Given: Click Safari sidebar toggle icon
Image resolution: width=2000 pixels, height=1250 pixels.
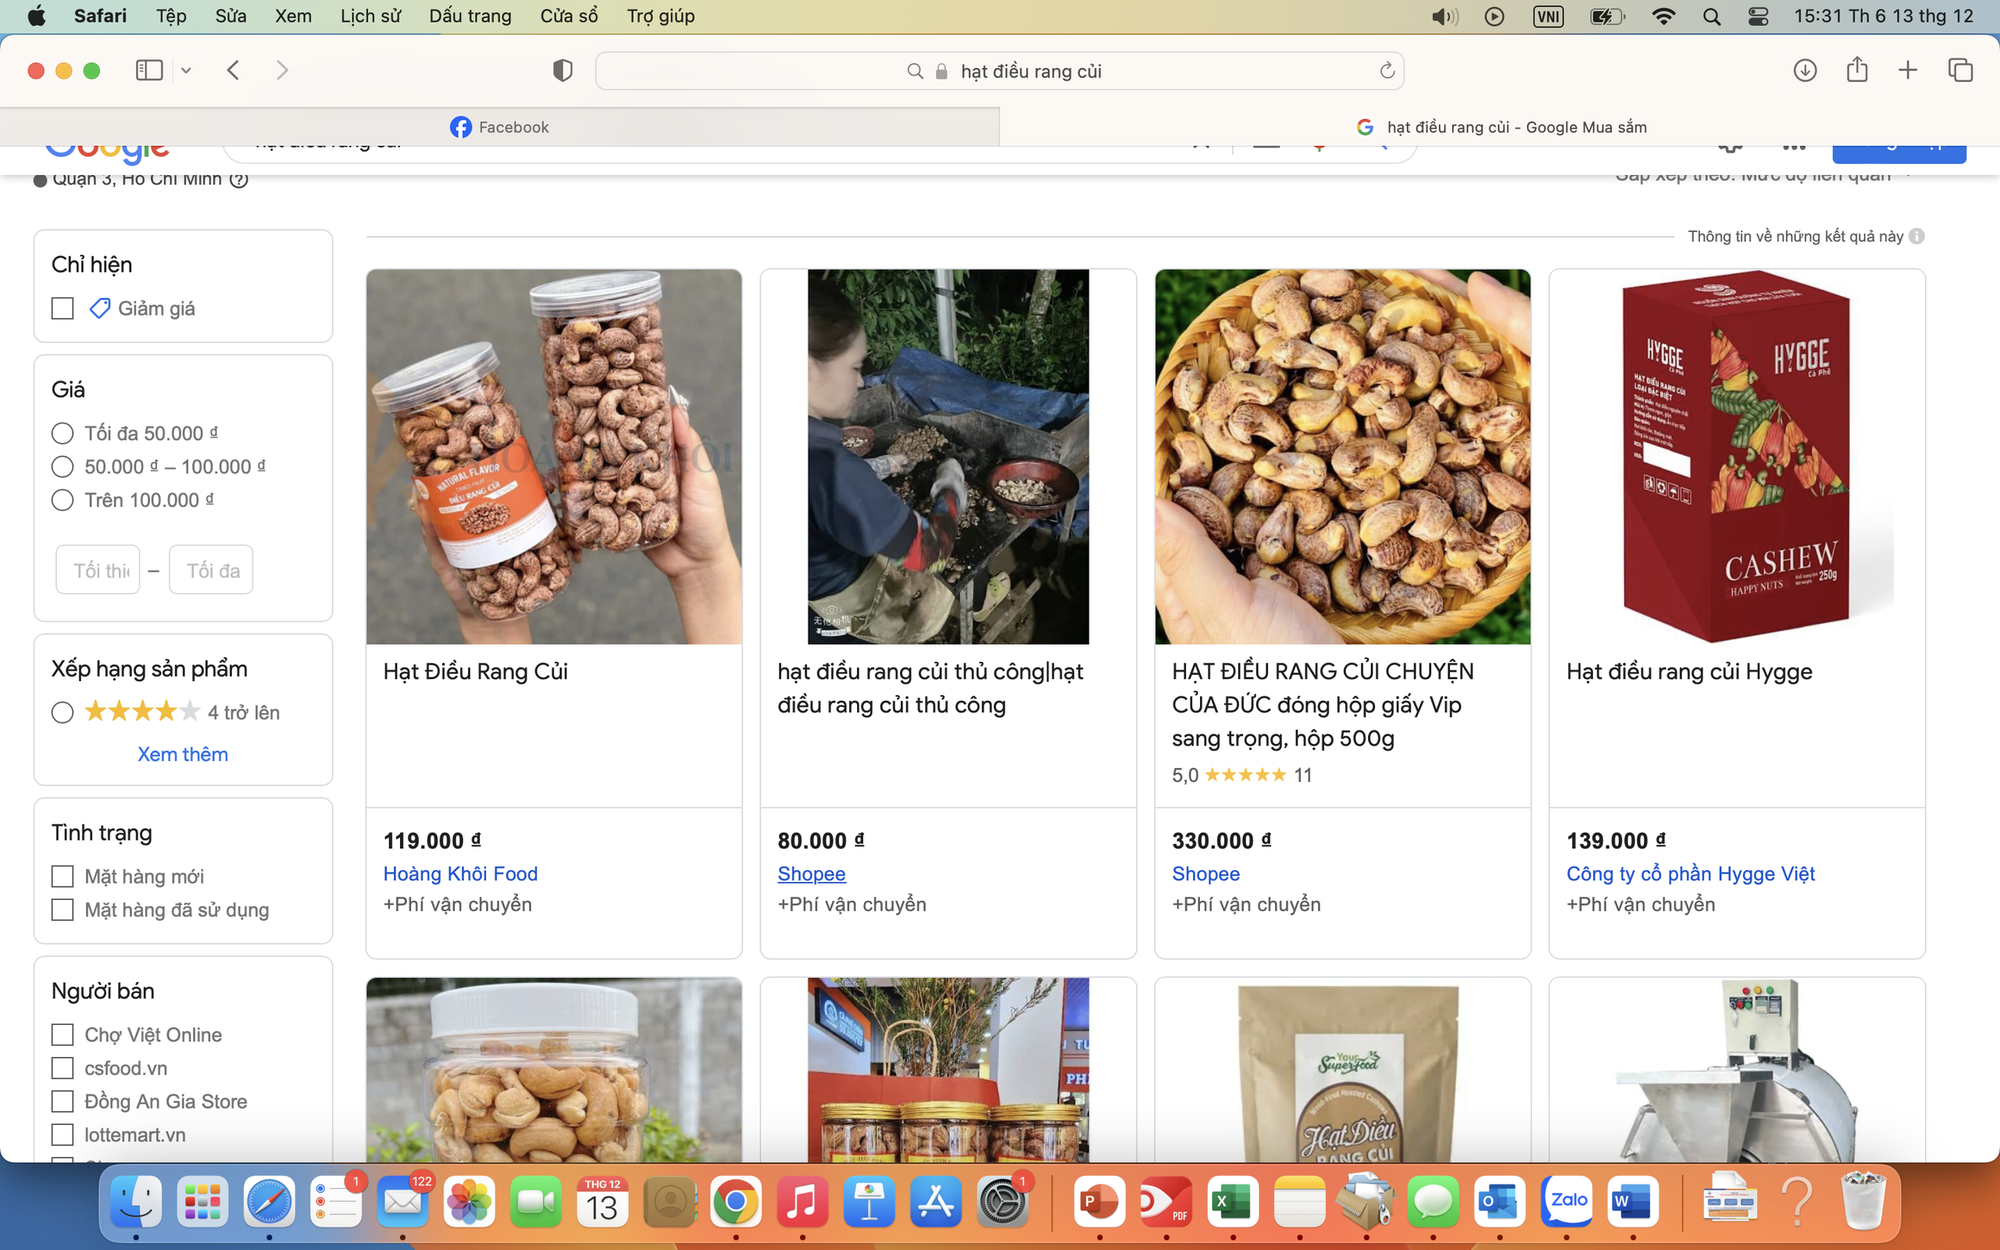Looking at the screenshot, I should point(149,70).
